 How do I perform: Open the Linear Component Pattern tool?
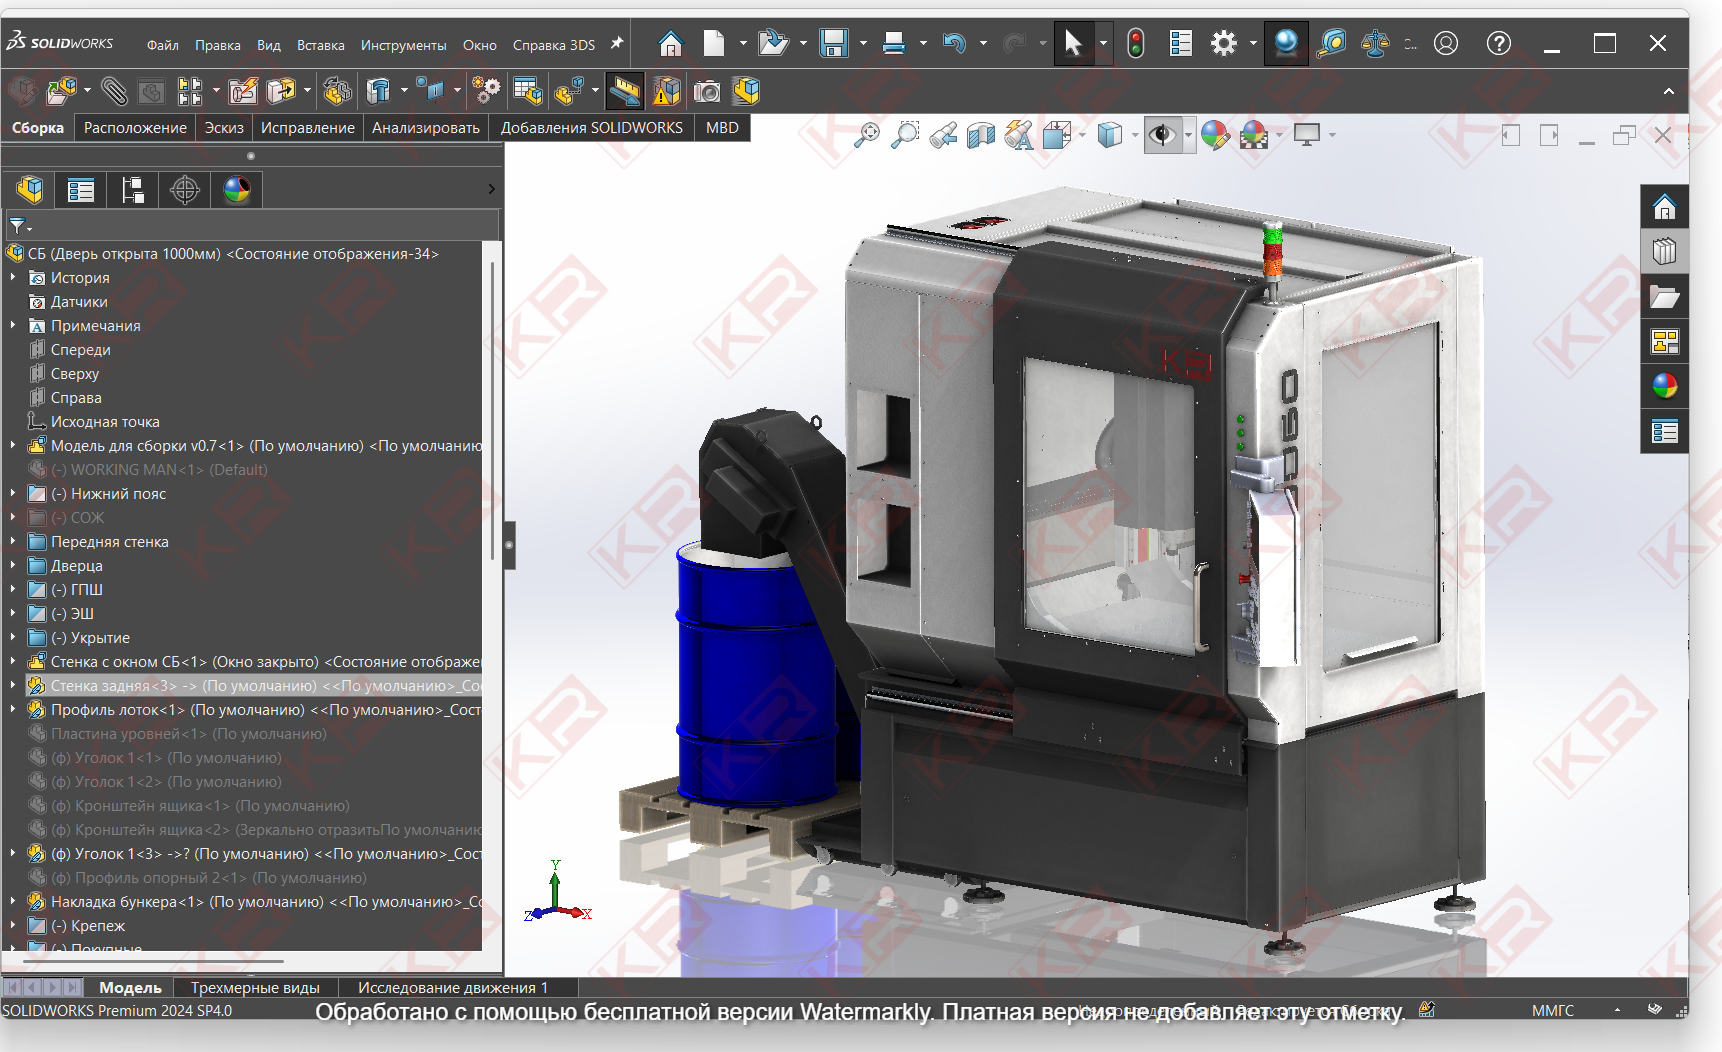[189, 91]
